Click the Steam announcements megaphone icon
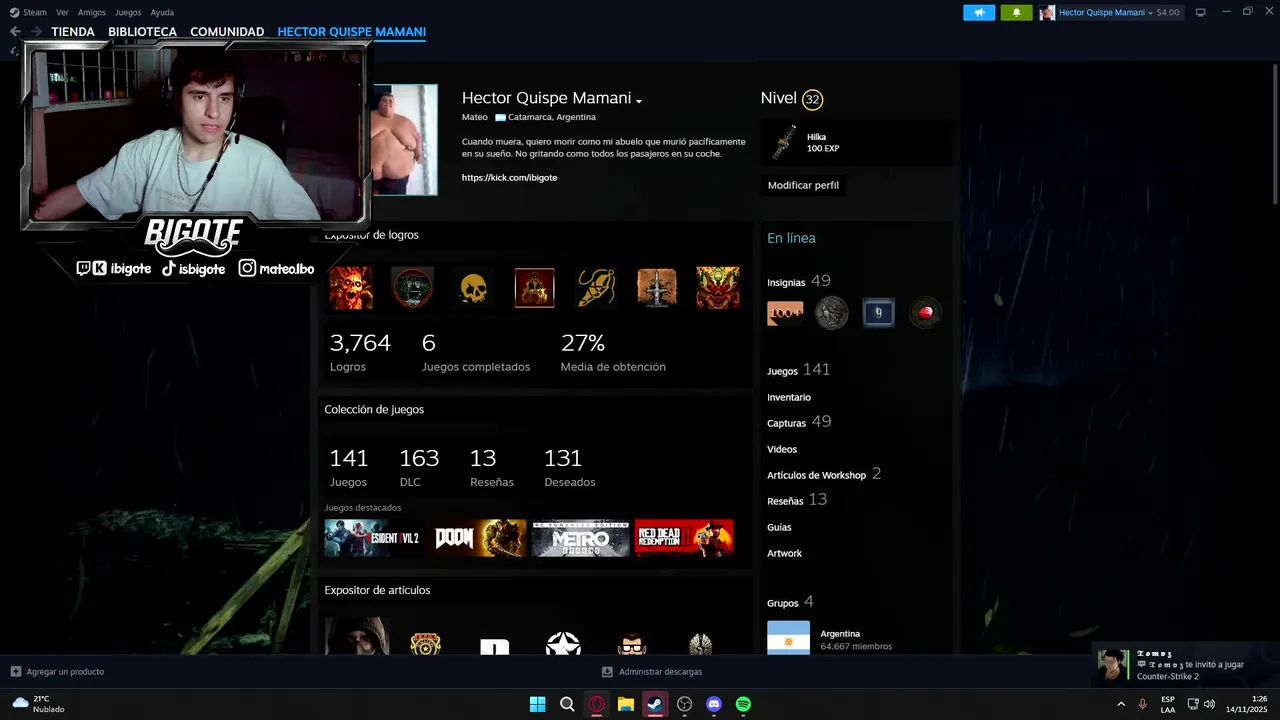Screen dimensions: 1280x720 coord(979,12)
